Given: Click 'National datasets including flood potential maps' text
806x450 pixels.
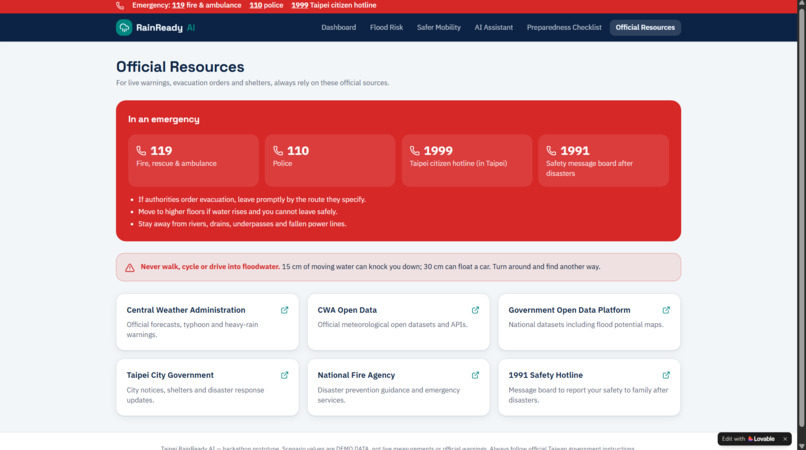Looking at the screenshot, I should pos(585,325).
